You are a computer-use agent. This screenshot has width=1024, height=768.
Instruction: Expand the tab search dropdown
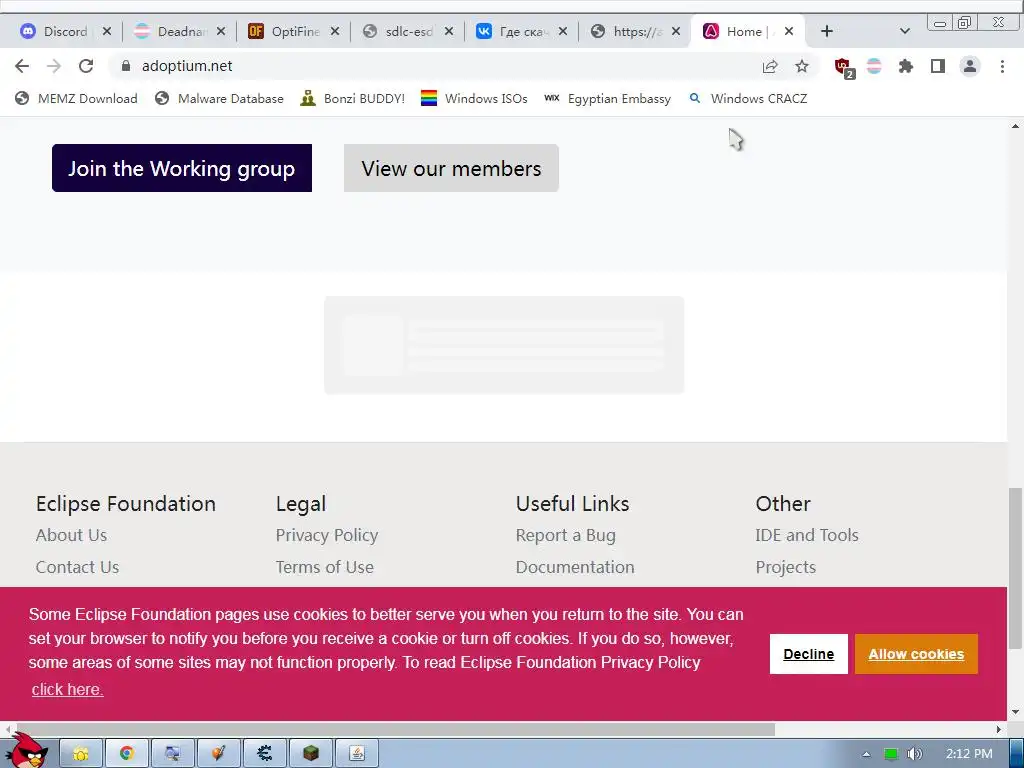click(x=904, y=31)
